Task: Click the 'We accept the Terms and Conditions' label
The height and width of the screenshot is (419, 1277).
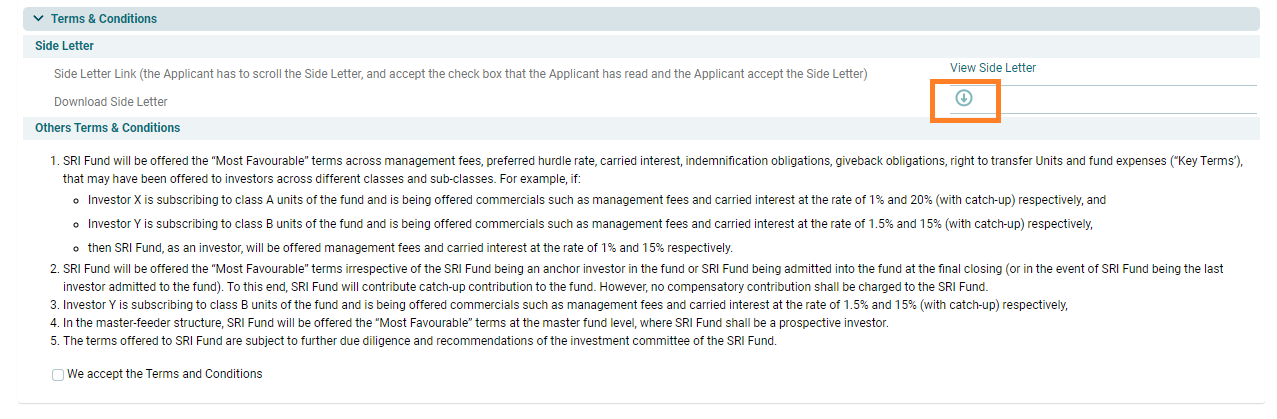Action: tap(164, 374)
